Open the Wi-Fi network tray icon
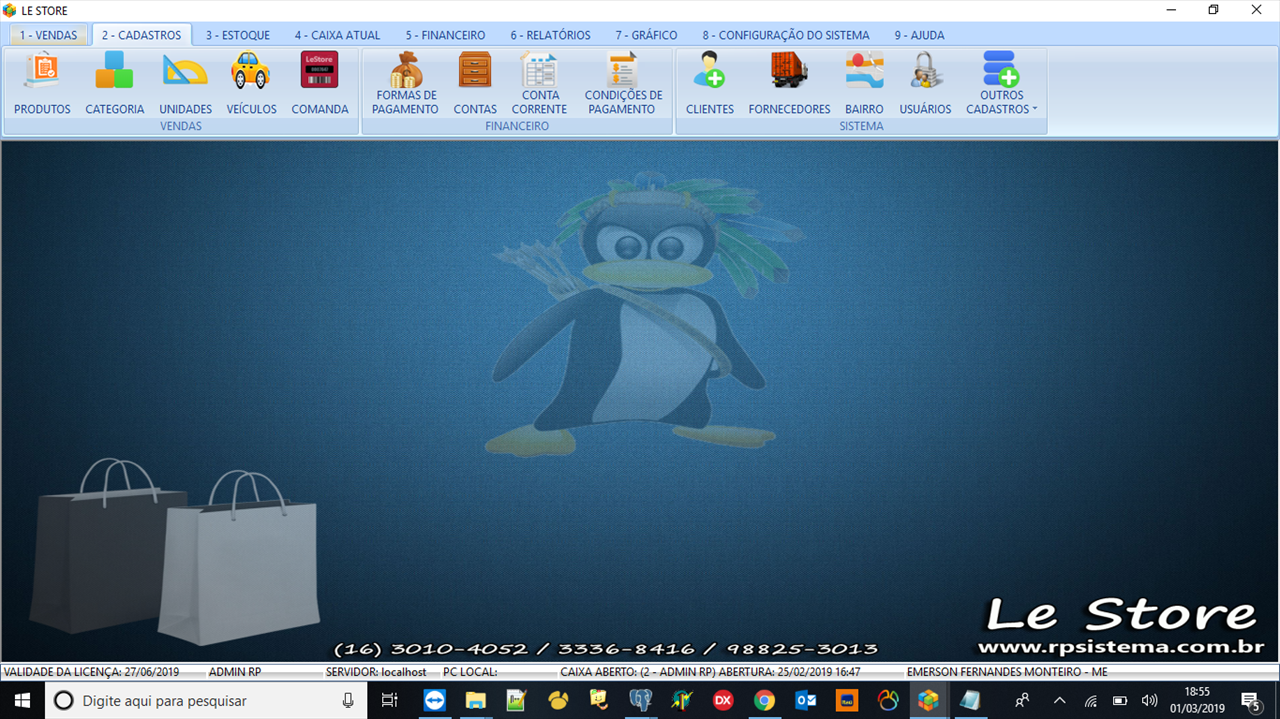Image resolution: width=1280 pixels, height=719 pixels. [x=1091, y=700]
